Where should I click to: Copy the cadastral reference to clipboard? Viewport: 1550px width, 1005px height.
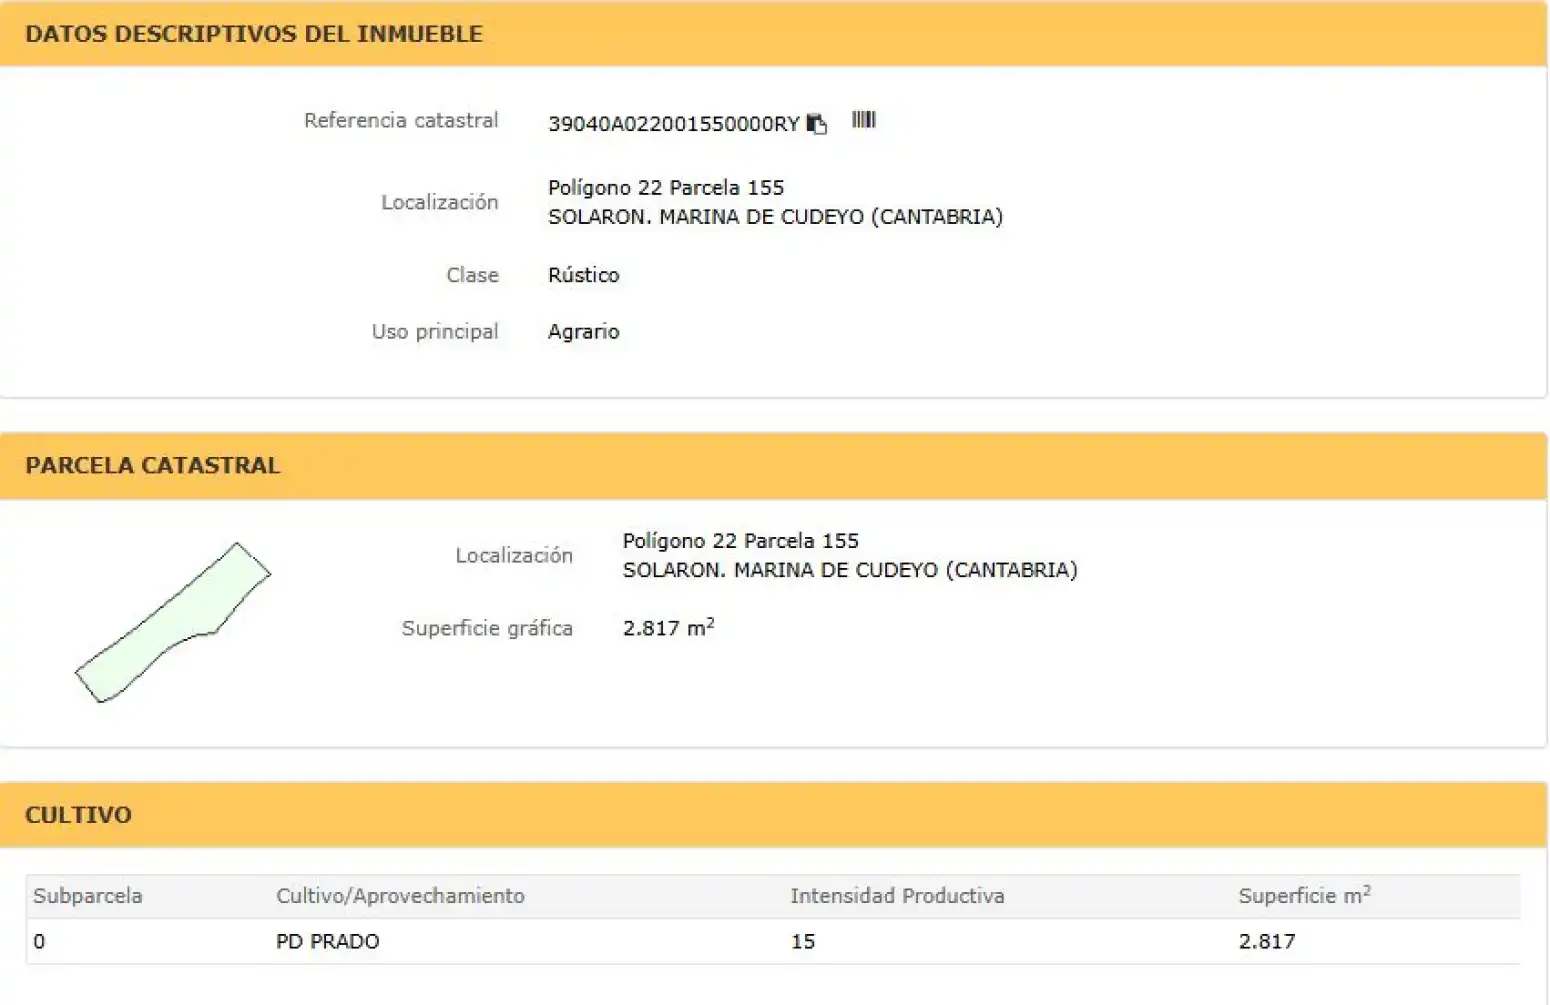tap(817, 123)
